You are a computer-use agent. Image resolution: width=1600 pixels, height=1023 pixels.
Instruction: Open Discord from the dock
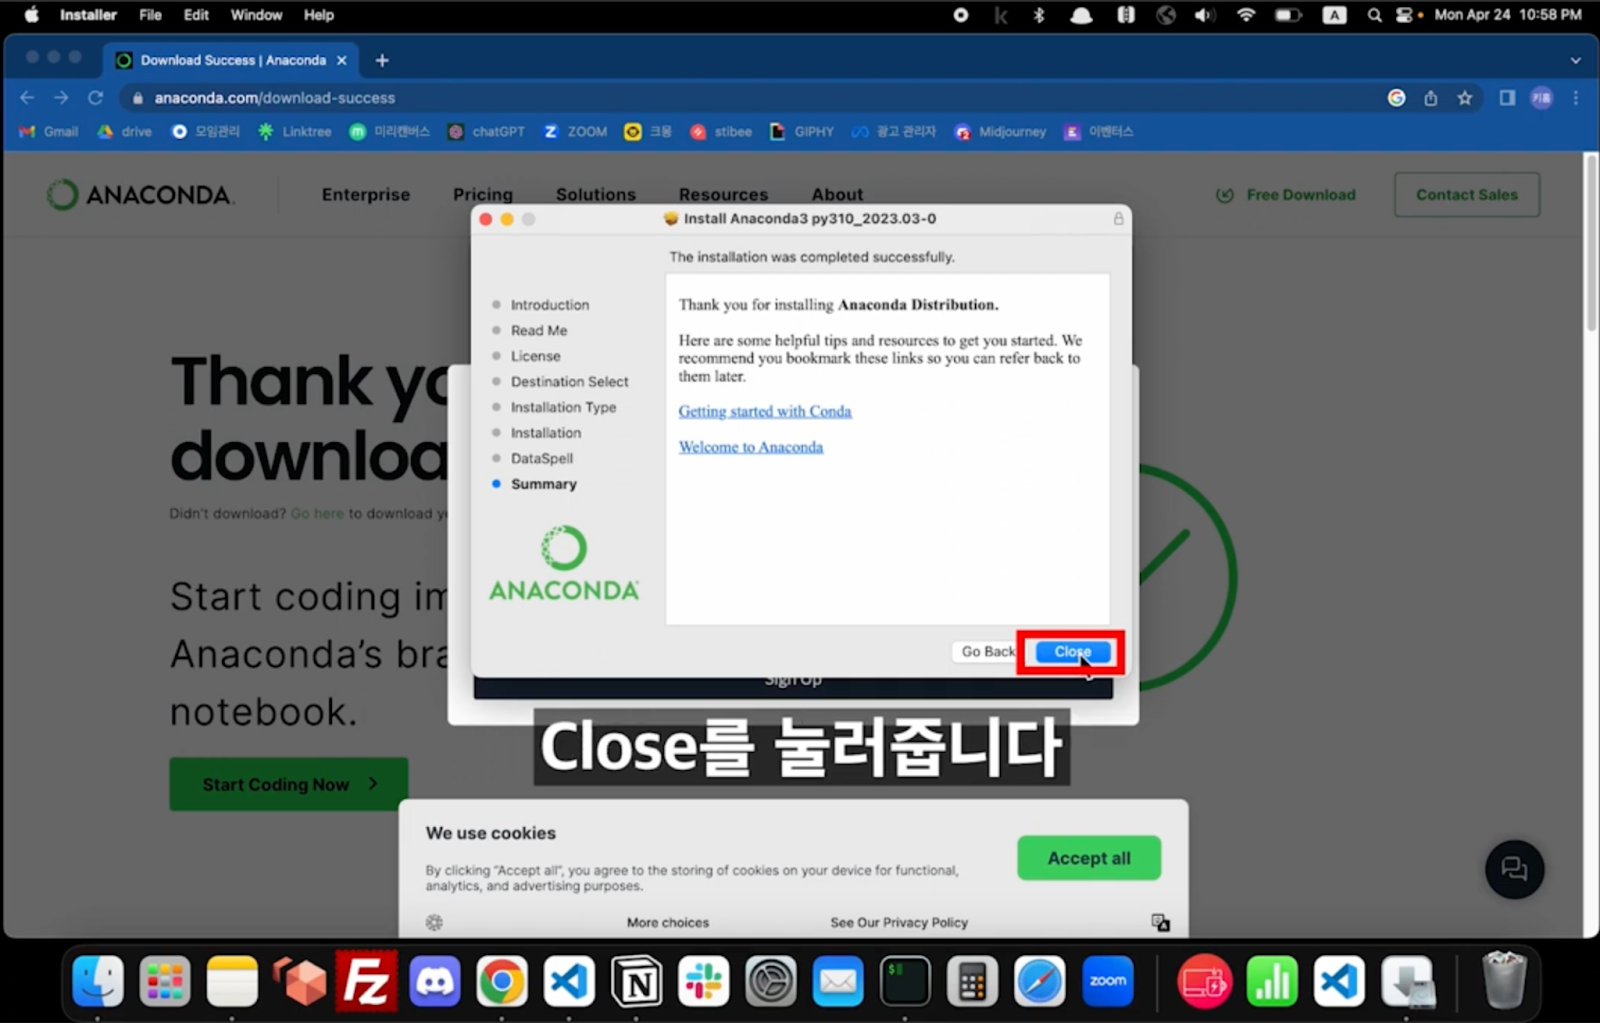point(434,981)
